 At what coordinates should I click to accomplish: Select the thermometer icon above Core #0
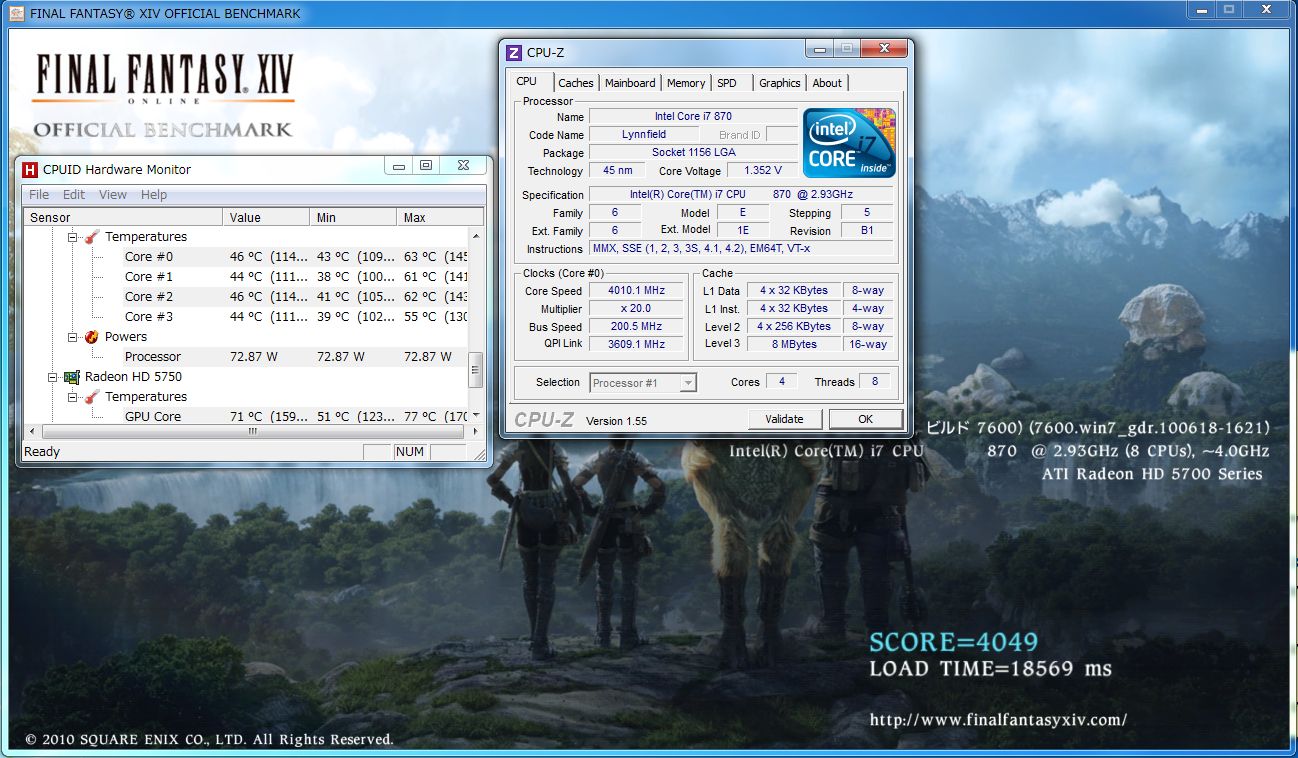pyautogui.click(x=92, y=237)
